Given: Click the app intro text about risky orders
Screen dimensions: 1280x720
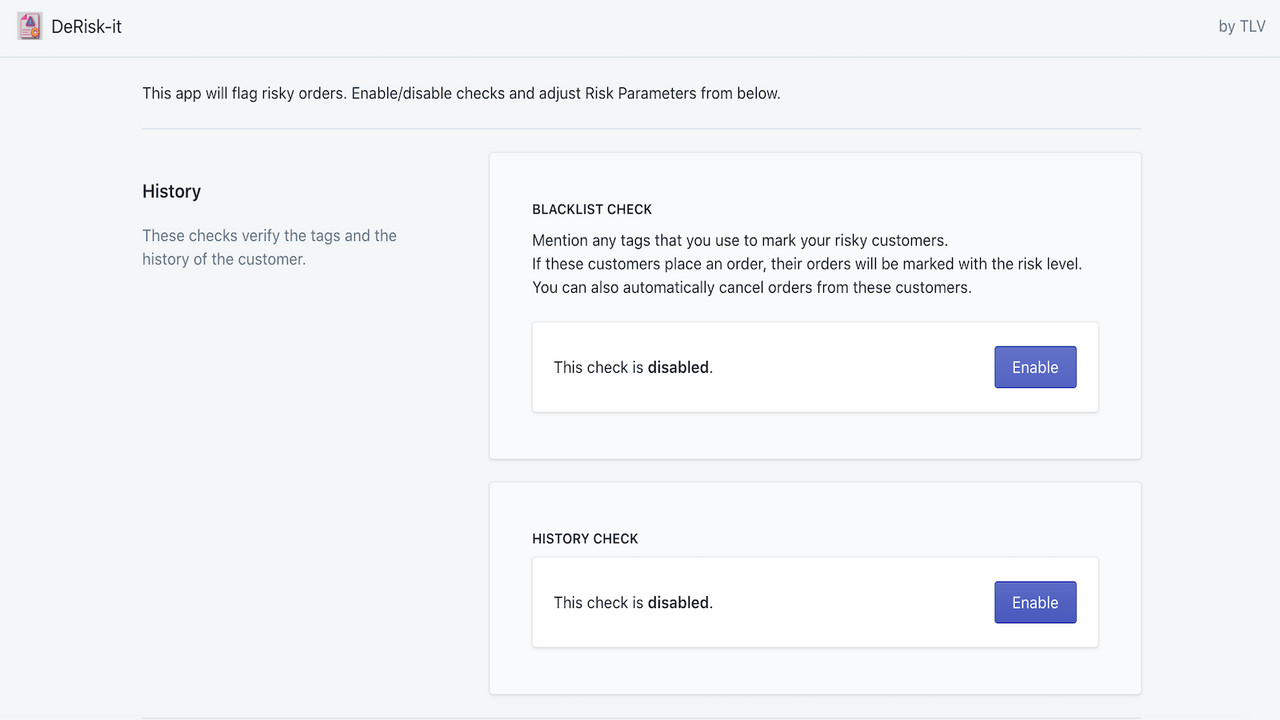Looking at the screenshot, I should (460, 93).
